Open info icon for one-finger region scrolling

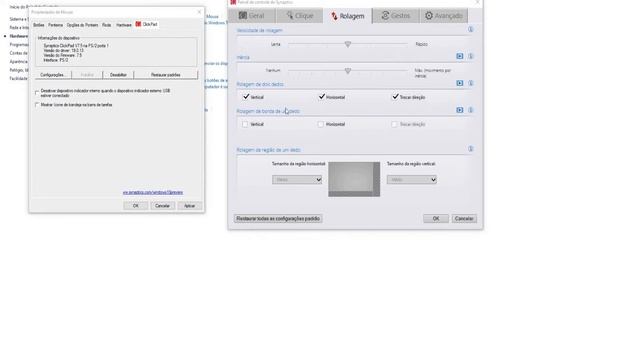pos(470,149)
